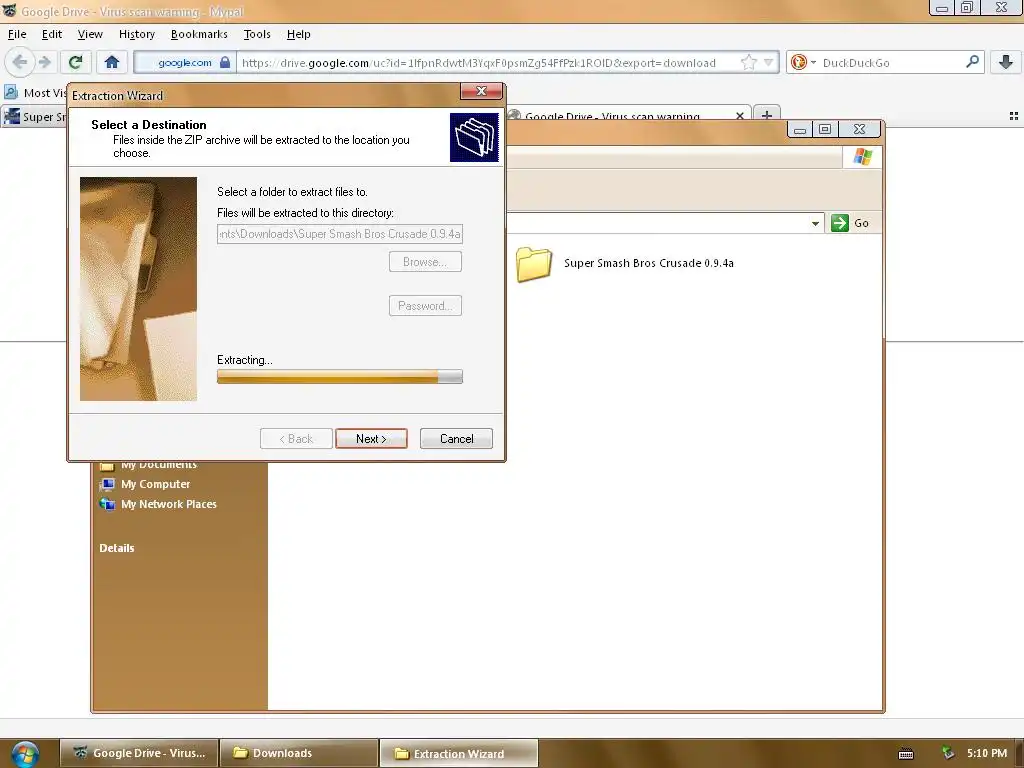
Task: Open the Edit menu
Action: (52, 34)
